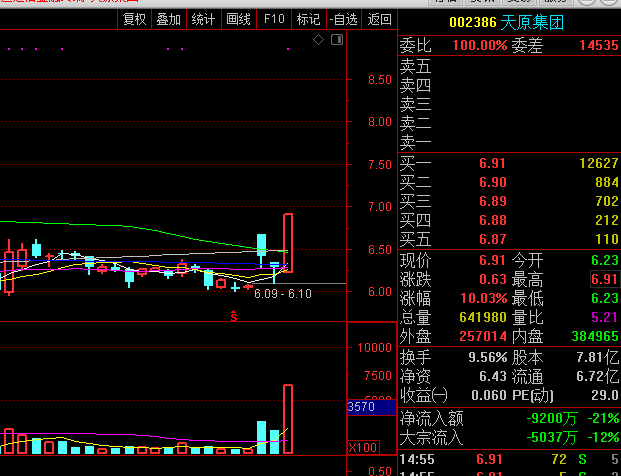Click the 卖五 sell order row
Image resolution: width=621 pixels, height=476 pixels.
pyautogui.click(x=509, y=66)
